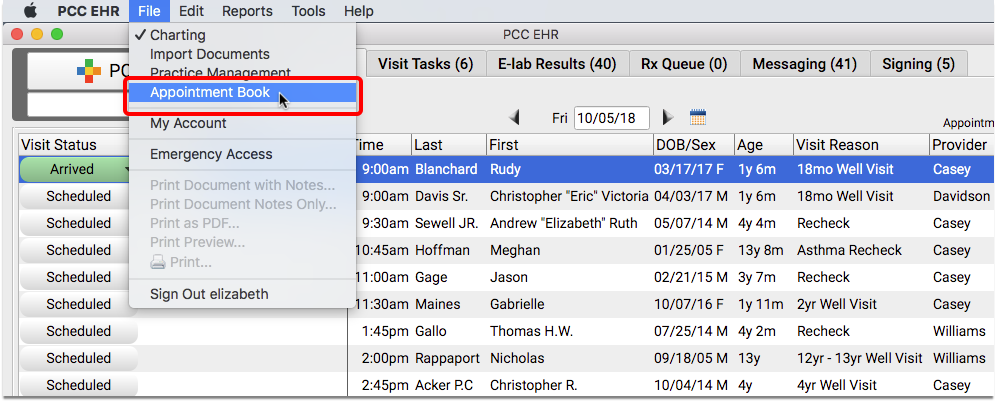Open Scheduled status for Hoffman row
This screenshot has height=403, width=997.
(x=79, y=250)
